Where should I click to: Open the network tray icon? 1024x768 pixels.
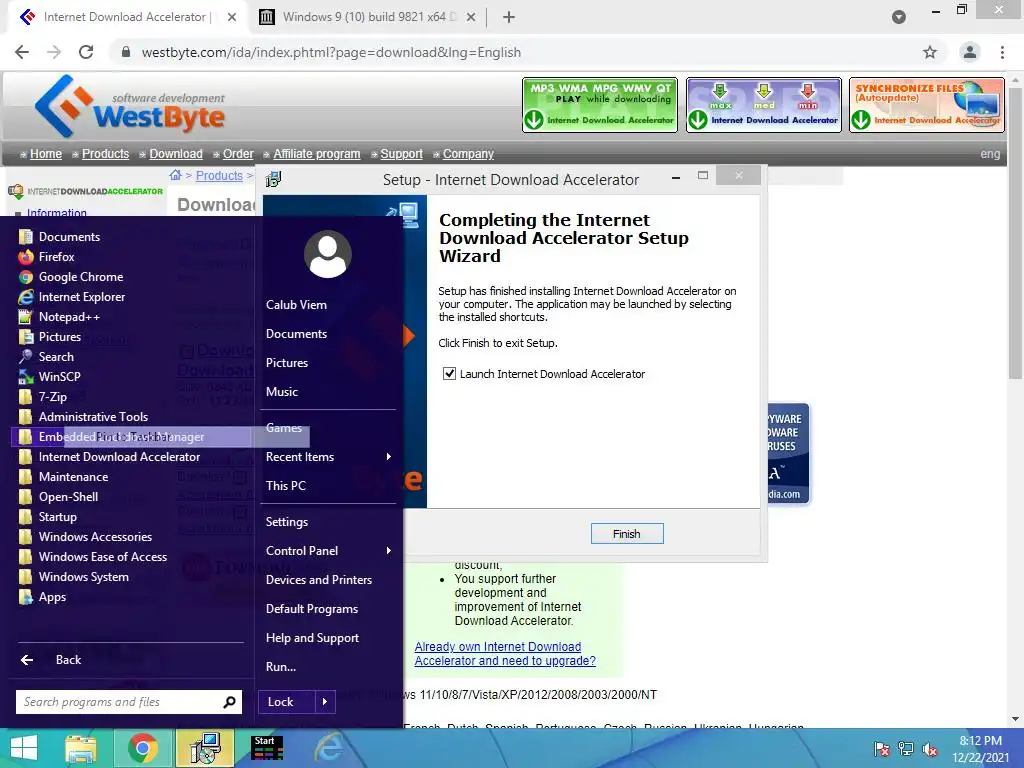click(x=906, y=750)
